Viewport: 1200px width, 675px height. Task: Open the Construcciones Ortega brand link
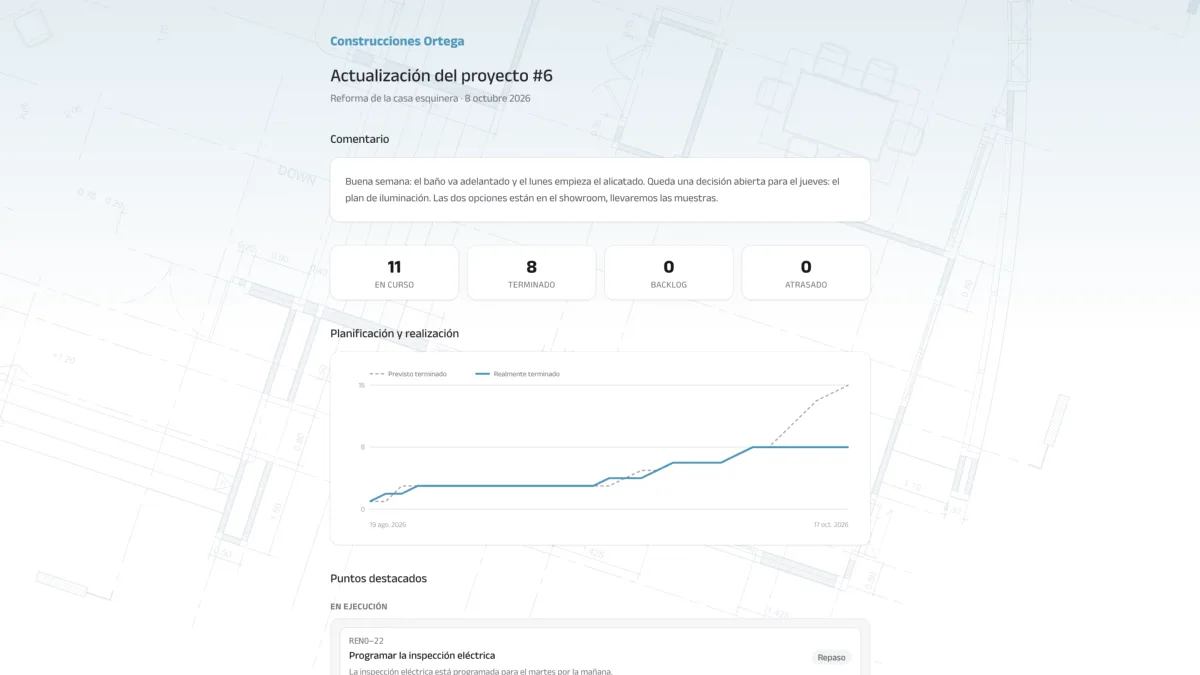pos(397,41)
